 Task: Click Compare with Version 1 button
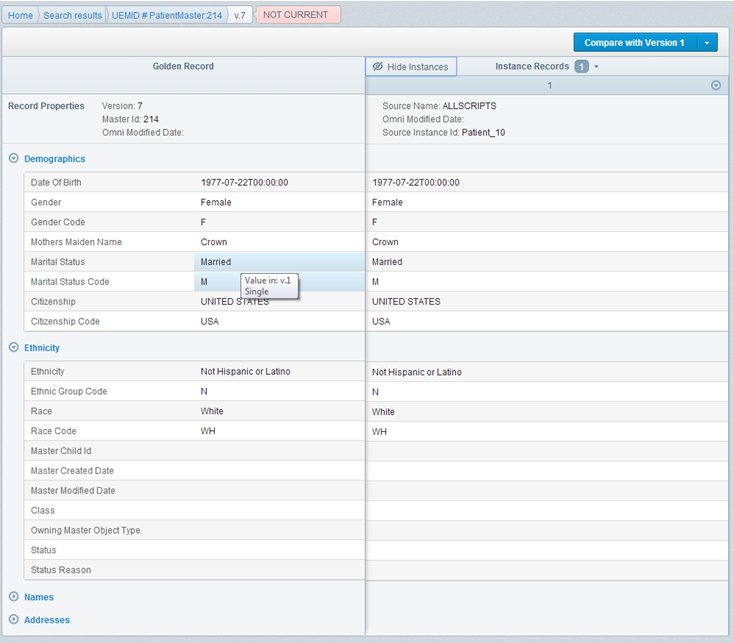point(634,43)
